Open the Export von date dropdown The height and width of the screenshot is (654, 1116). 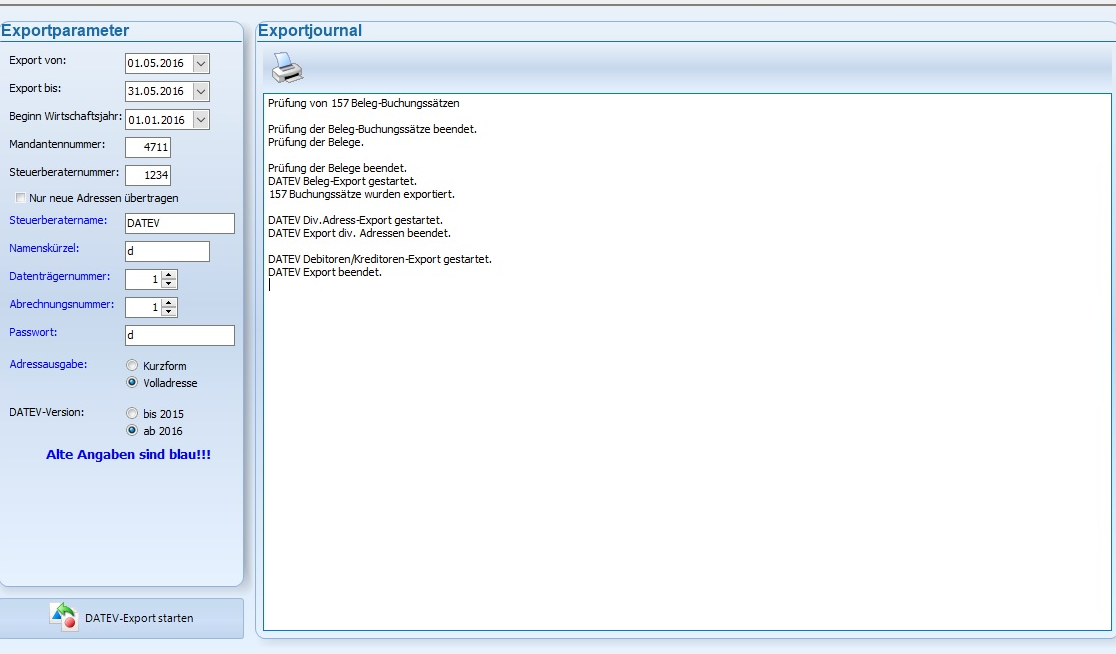pos(201,63)
